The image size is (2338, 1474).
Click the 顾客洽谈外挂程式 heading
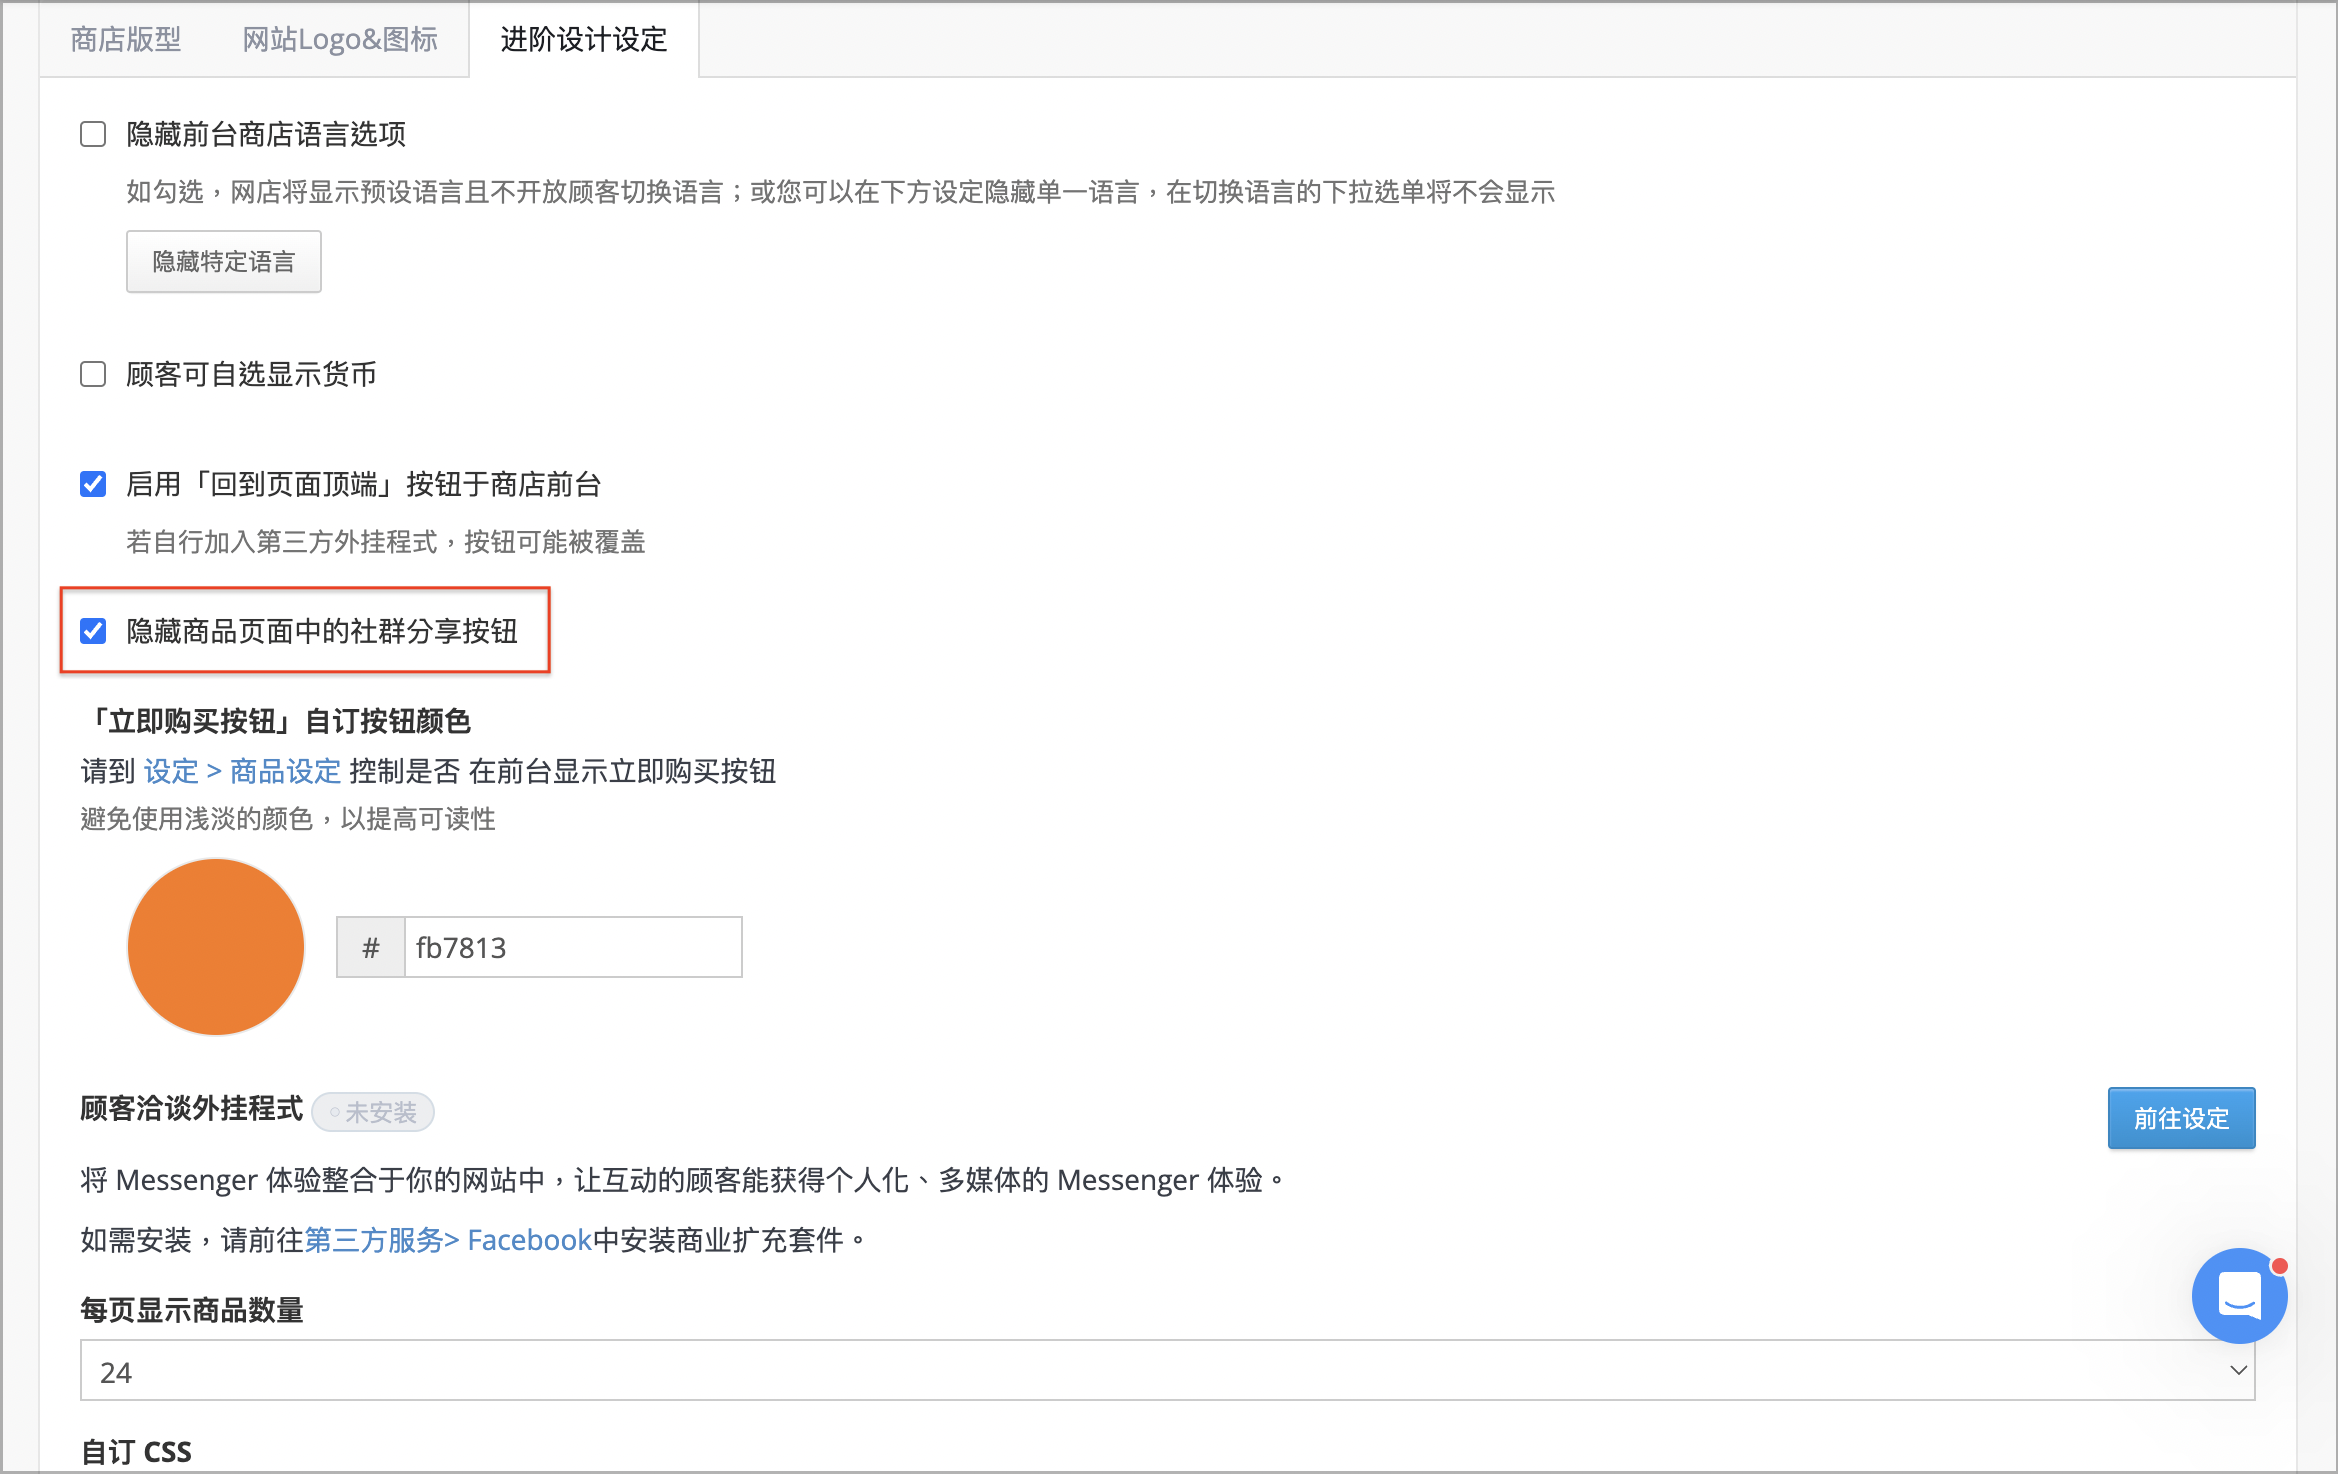pos(191,1109)
